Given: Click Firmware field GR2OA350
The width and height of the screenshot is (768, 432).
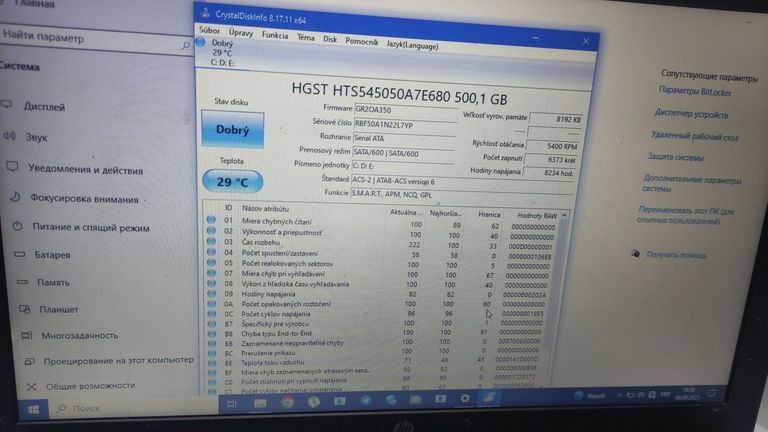Looking at the screenshot, I should [406, 110].
